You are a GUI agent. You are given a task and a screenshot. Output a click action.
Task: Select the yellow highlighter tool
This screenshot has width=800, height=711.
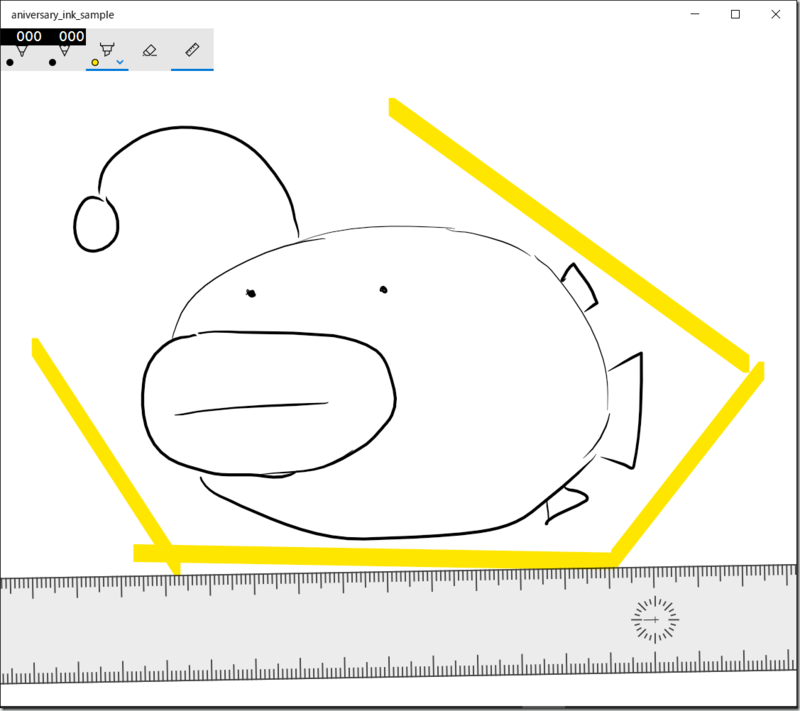pyautogui.click(x=107, y=50)
